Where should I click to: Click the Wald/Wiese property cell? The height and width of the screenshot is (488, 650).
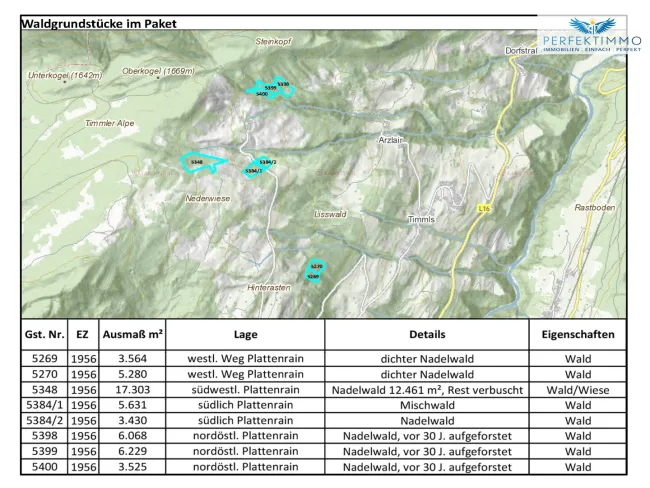(578, 390)
